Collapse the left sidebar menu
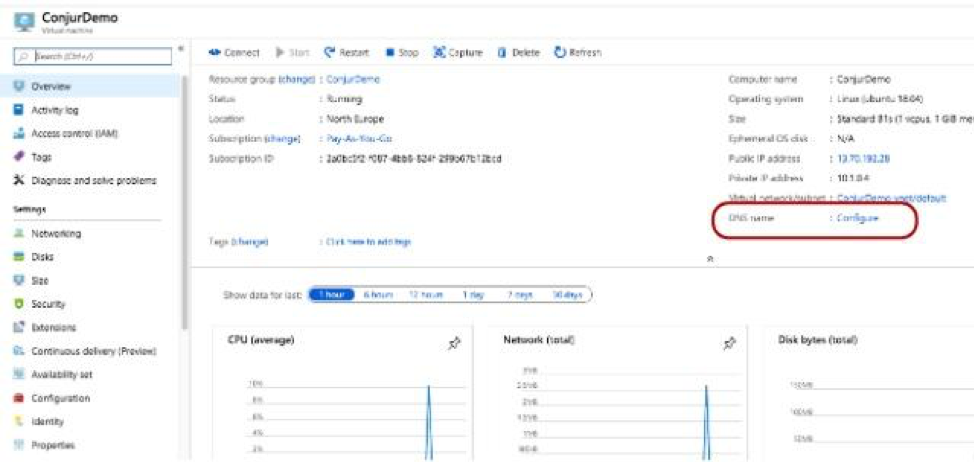This screenshot has width=974, height=462. point(180,49)
